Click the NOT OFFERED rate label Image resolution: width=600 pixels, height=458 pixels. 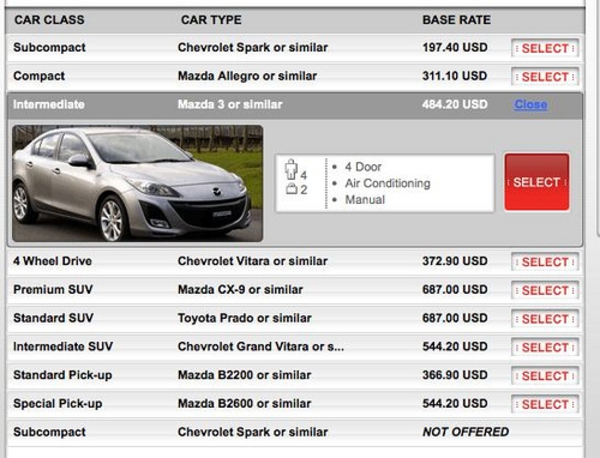[x=465, y=432]
